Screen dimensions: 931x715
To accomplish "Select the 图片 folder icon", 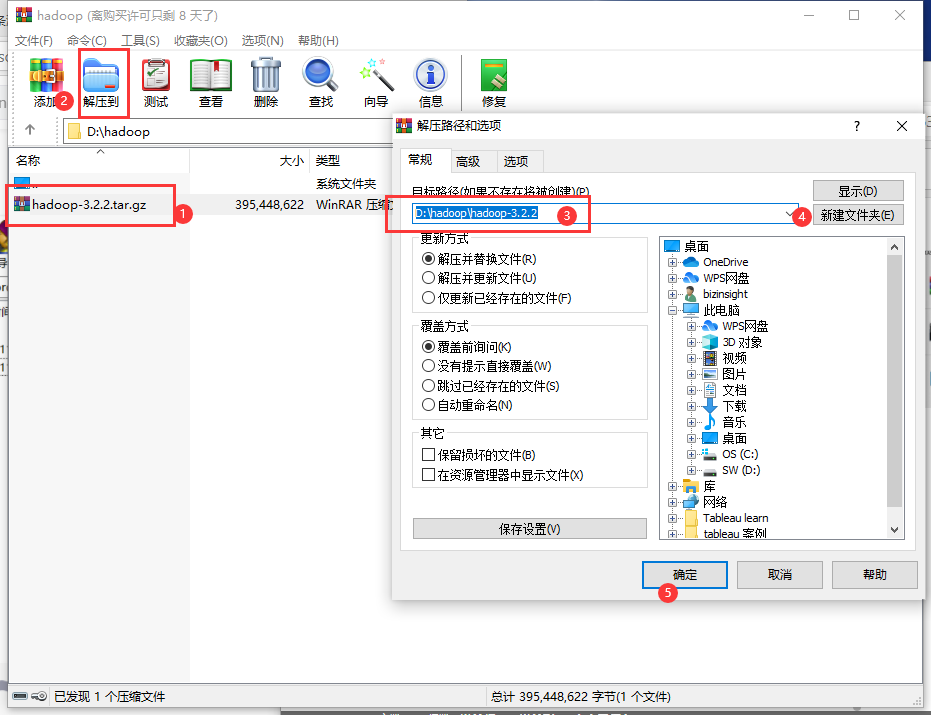I will coord(710,374).
